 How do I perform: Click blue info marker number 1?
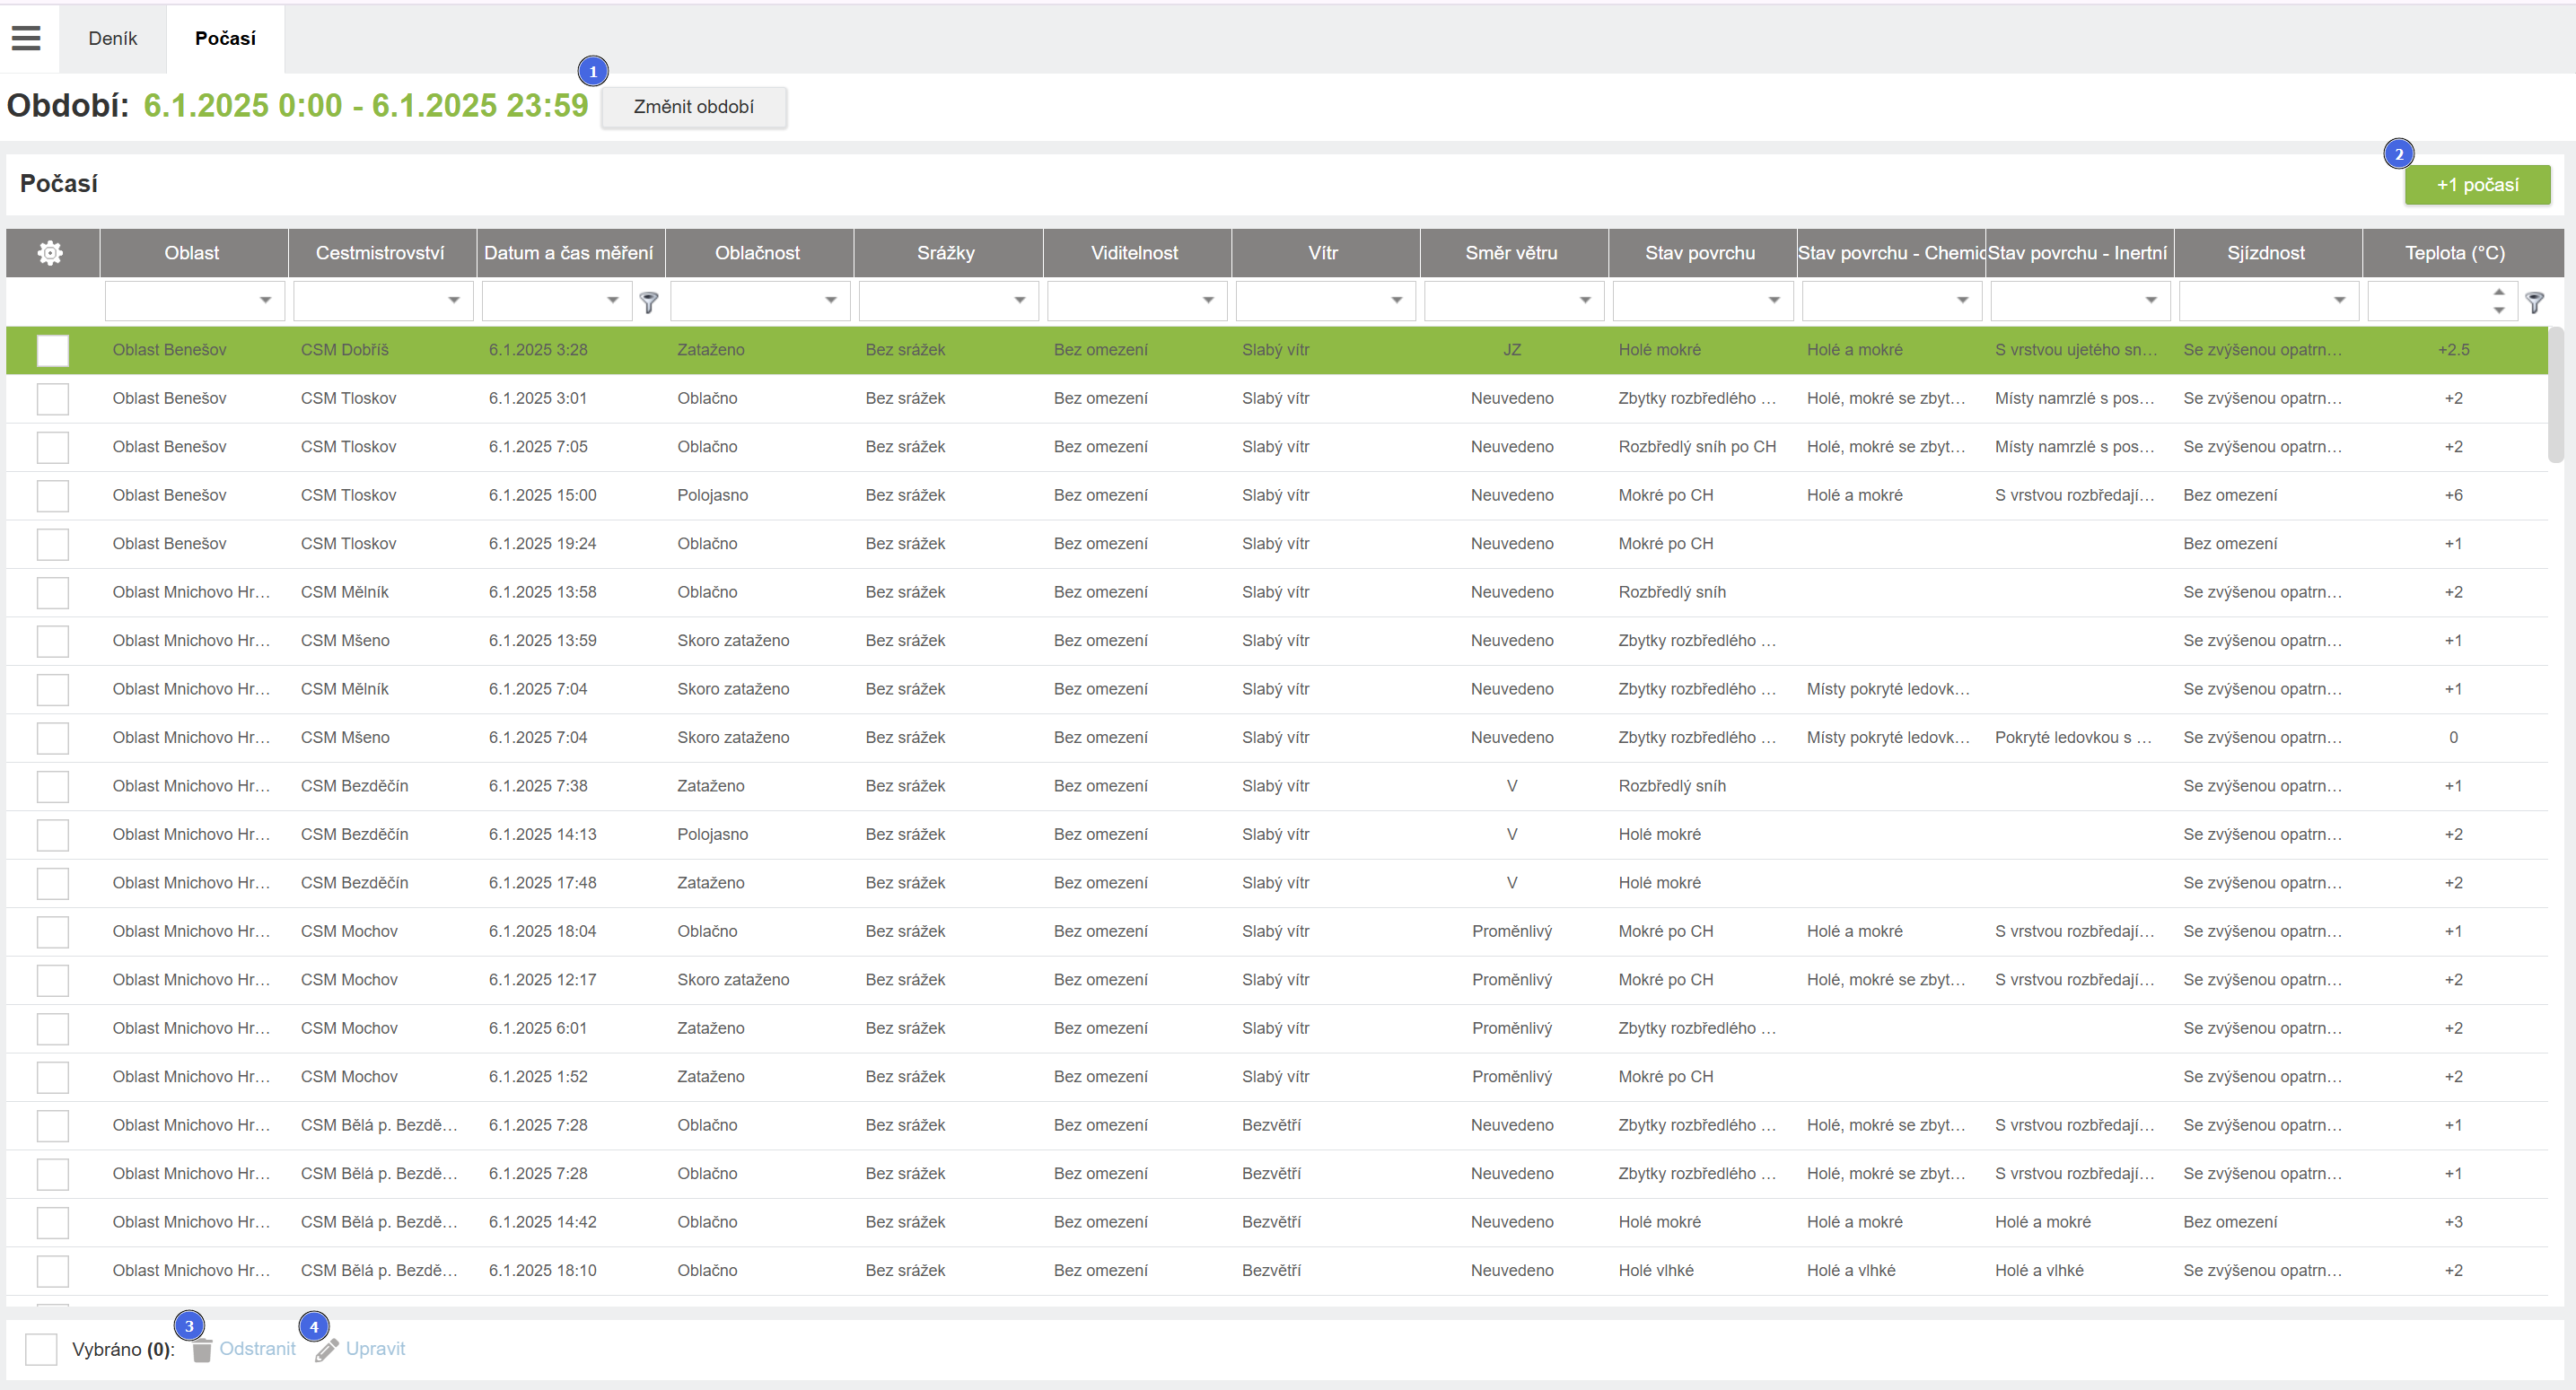click(593, 71)
